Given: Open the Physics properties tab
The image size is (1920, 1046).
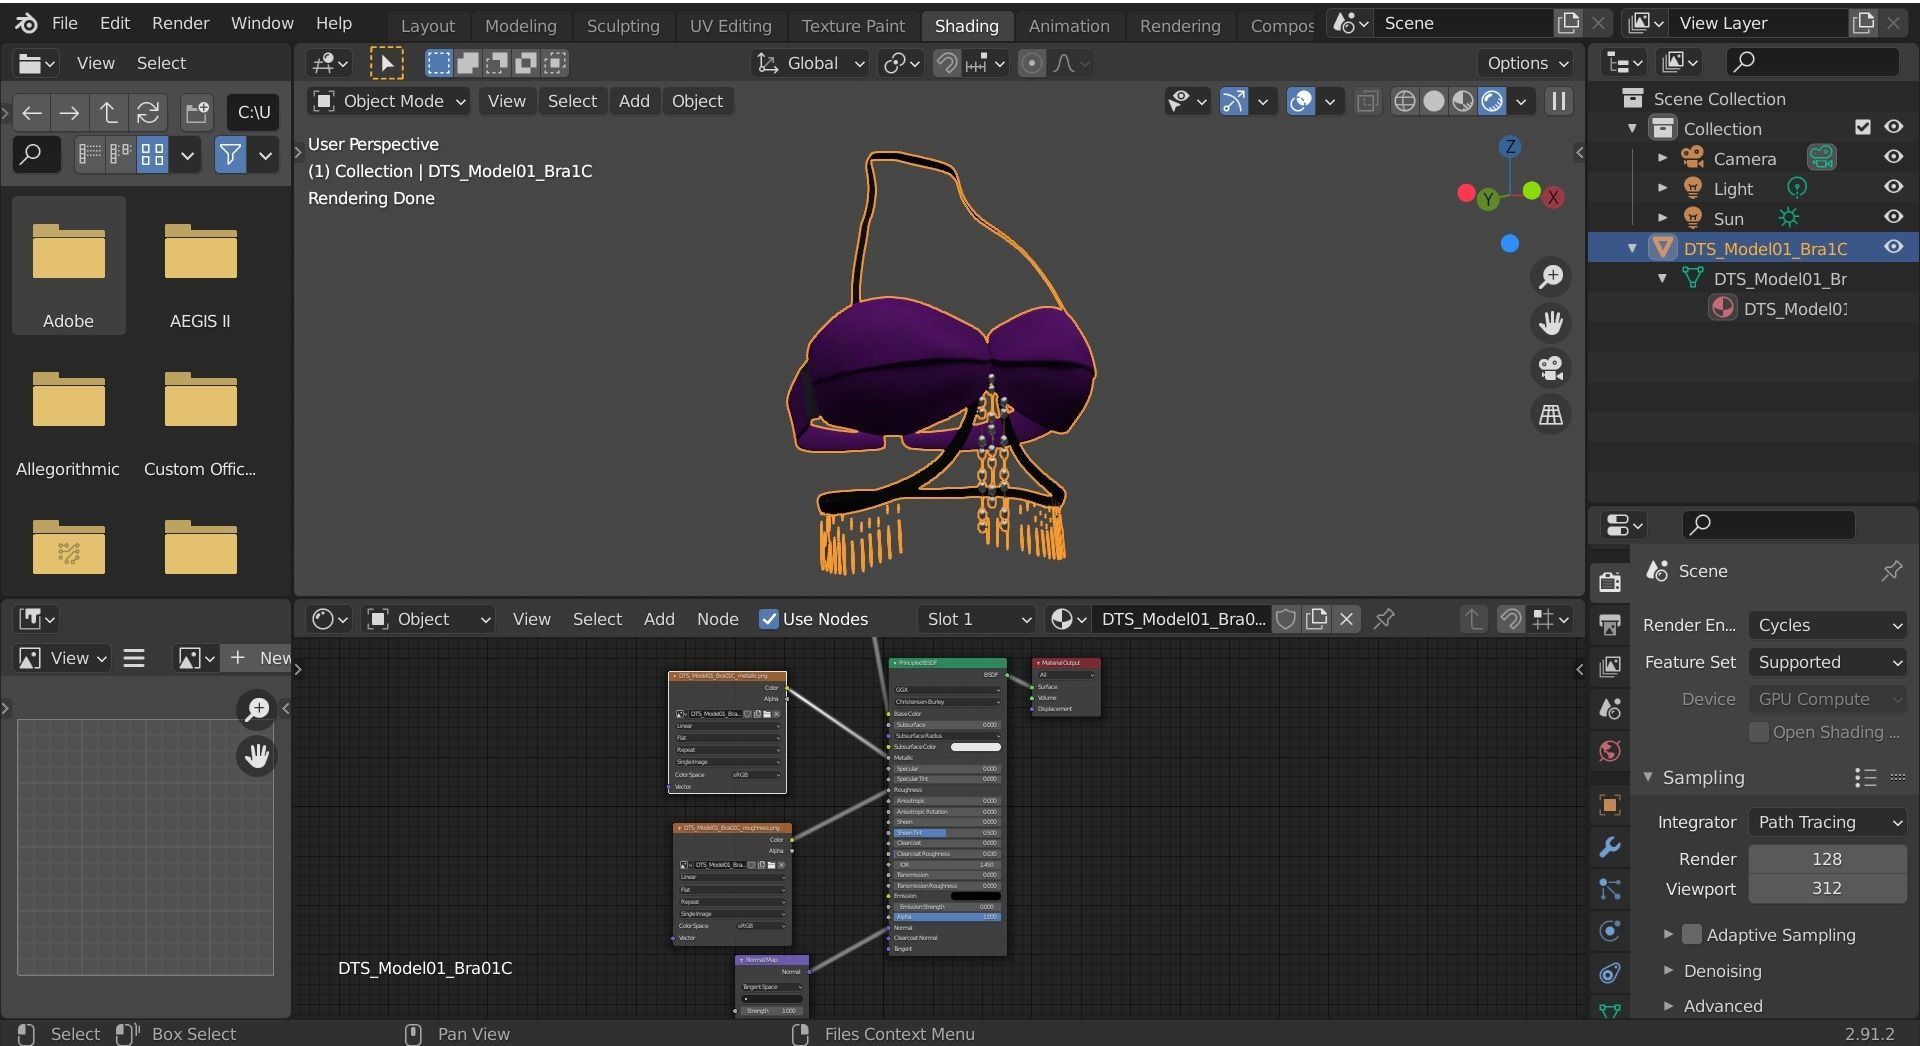Looking at the screenshot, I should pyautogui.click(x=1609, y=931).
